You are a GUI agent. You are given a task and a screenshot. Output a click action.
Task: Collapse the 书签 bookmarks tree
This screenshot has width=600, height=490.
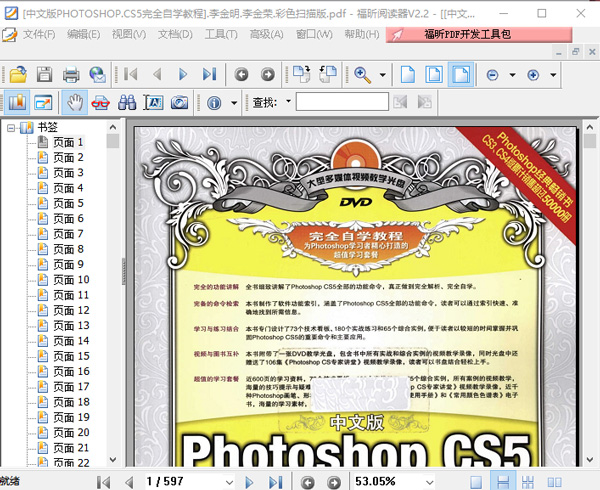(x=11, y=128)
